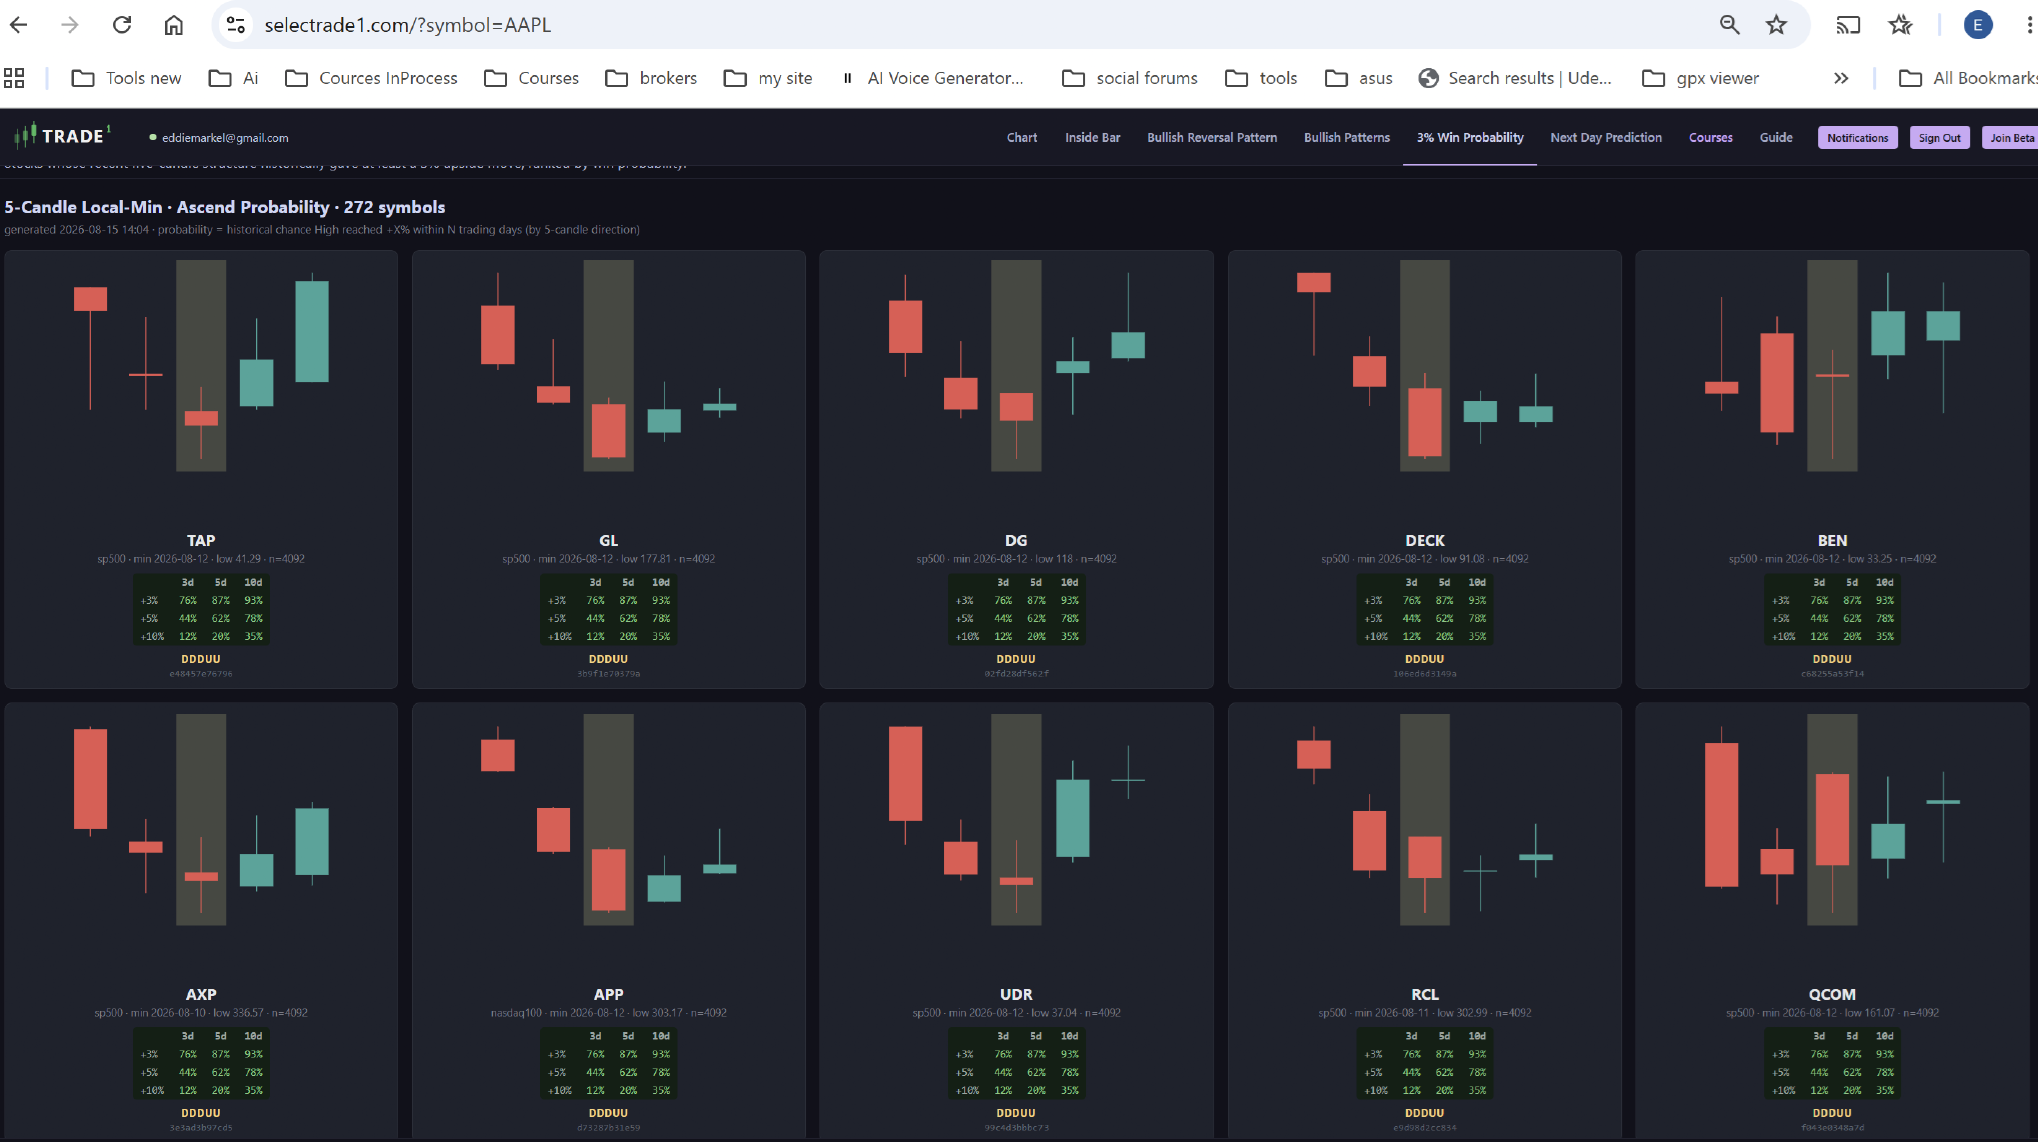Switch to the Chart tab

(x=1022, y=138)
